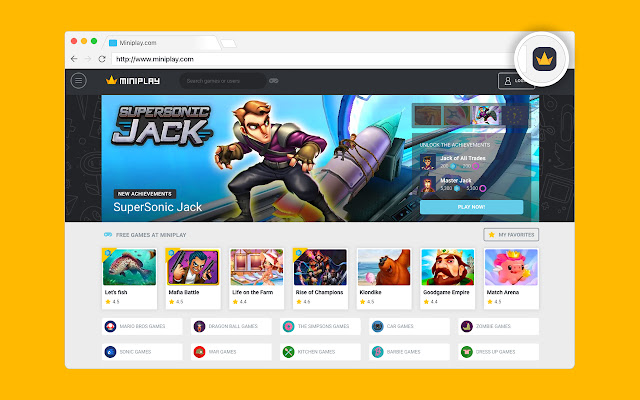
Task: Open My Favorites
Action: point(511,235)
